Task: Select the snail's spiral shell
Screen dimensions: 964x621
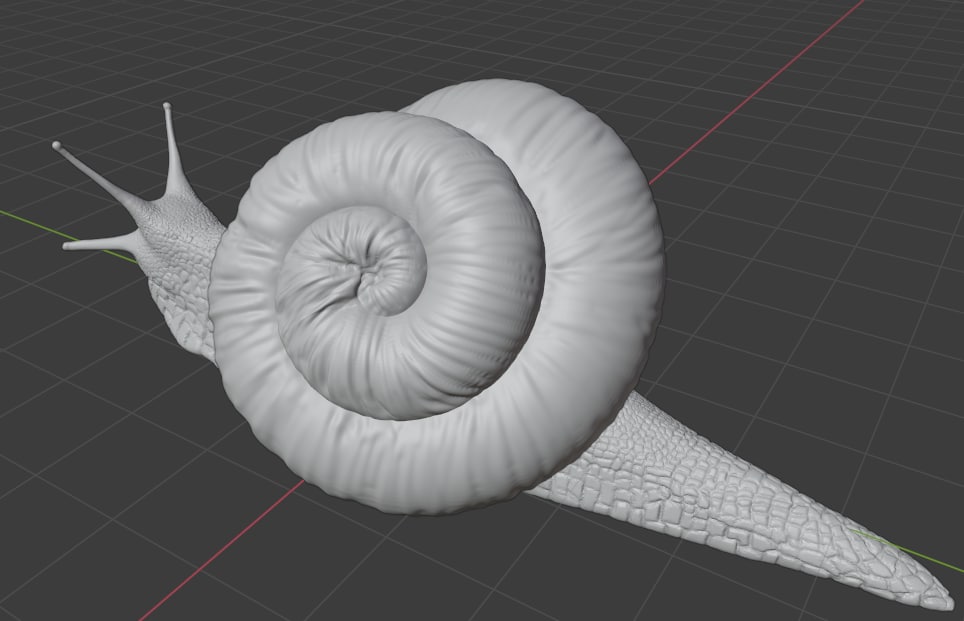Action: pyautogui.click(x=438, y=297)
